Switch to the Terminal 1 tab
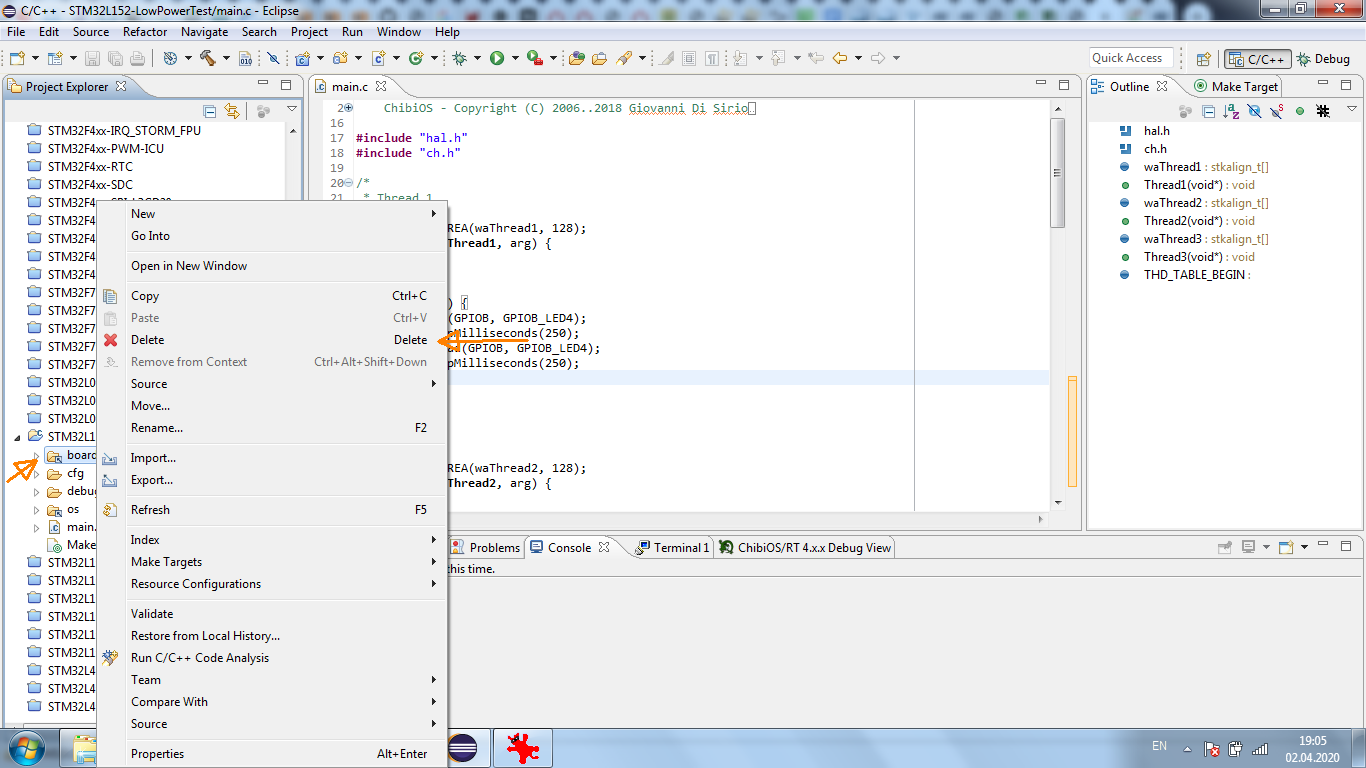Screen dimensions: 1366x768 point(680,547)
